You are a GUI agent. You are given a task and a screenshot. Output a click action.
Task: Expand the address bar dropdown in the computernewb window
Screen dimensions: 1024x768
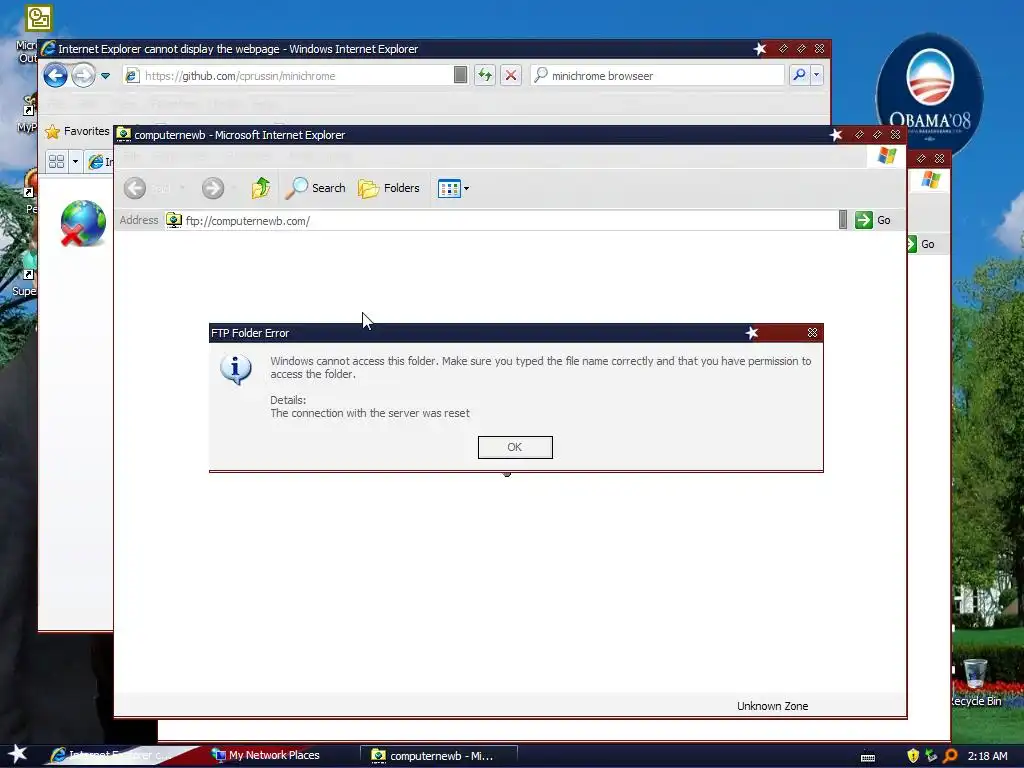tap(842, 220)
